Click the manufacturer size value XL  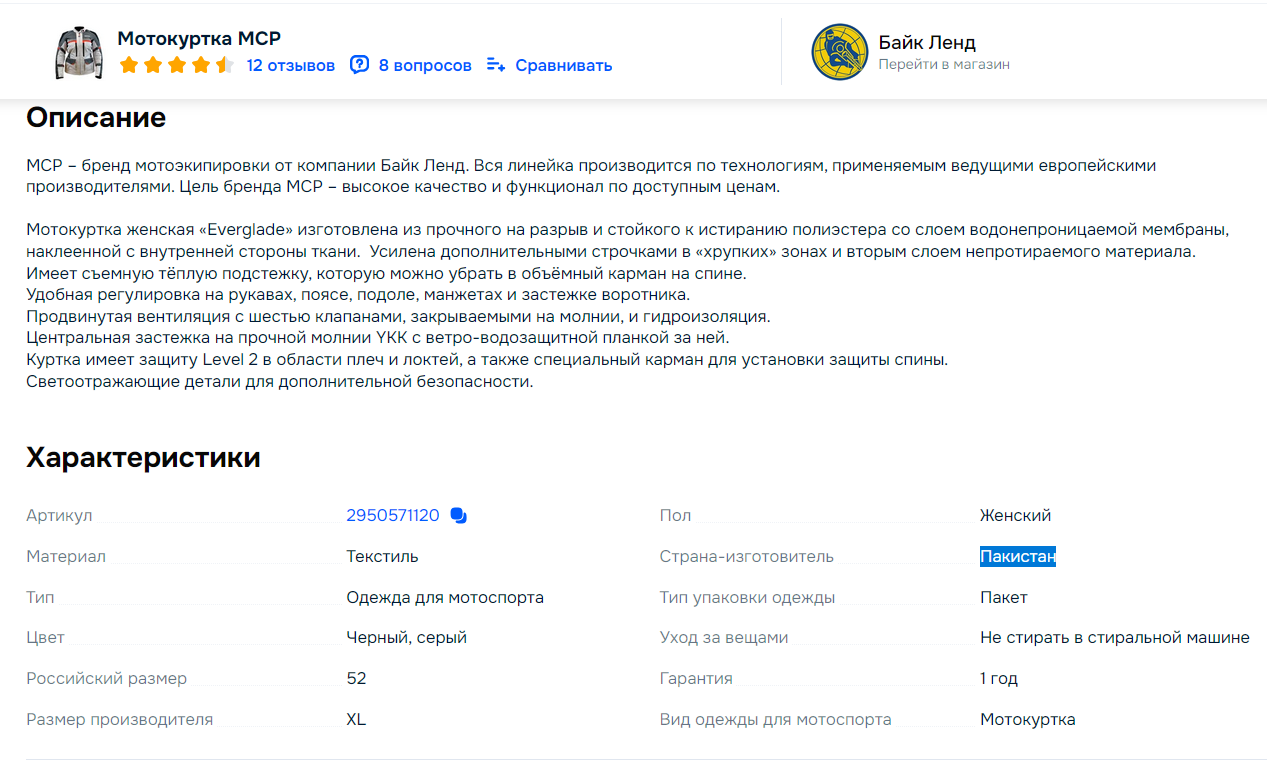356,720
